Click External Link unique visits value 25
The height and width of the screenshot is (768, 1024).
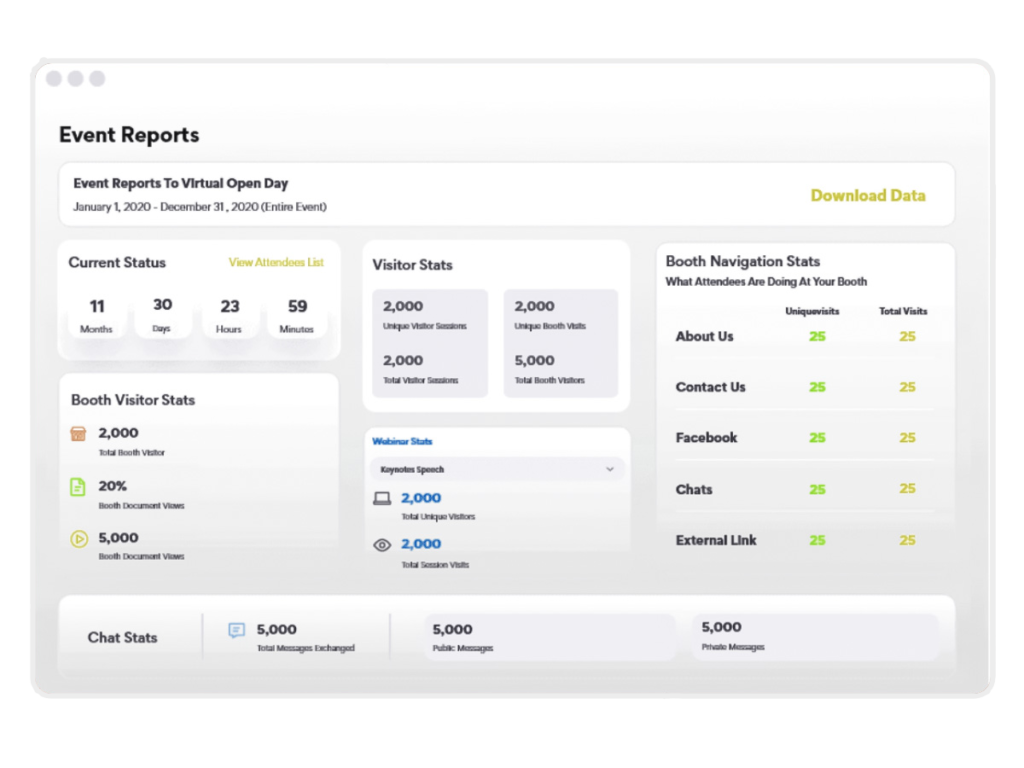click(x=818, y=540)
